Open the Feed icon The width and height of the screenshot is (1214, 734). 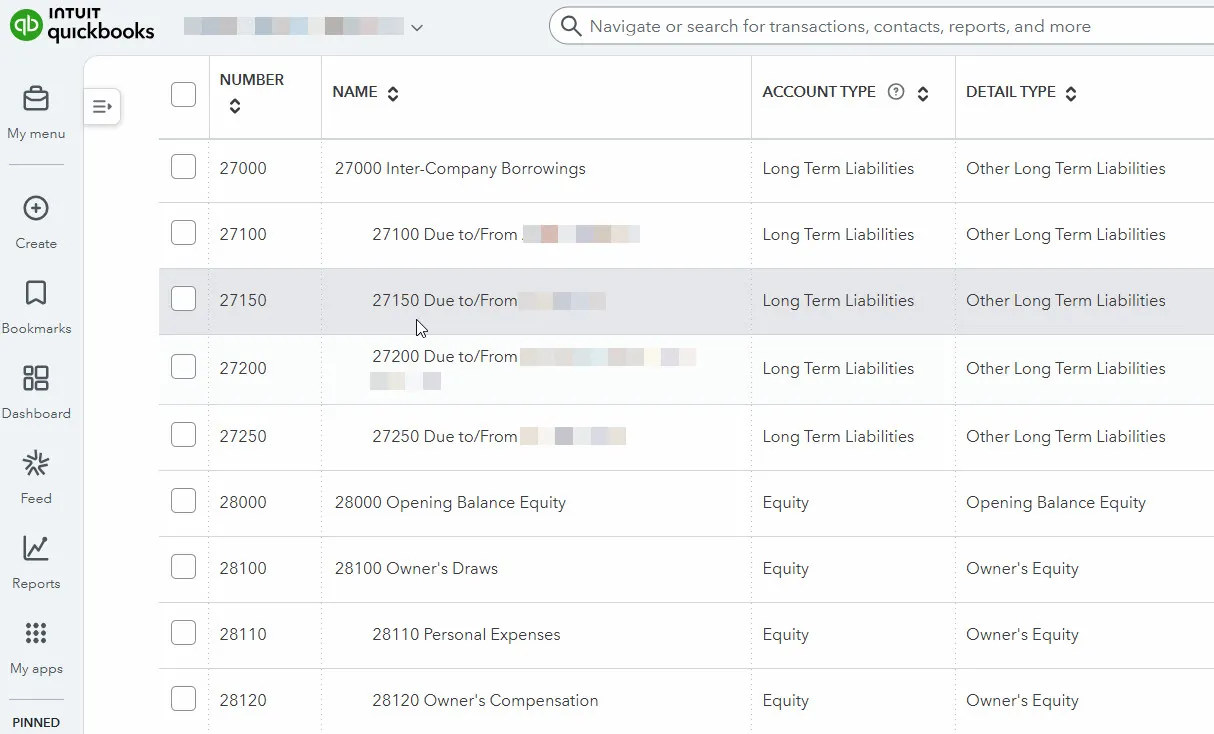point(36,464)
